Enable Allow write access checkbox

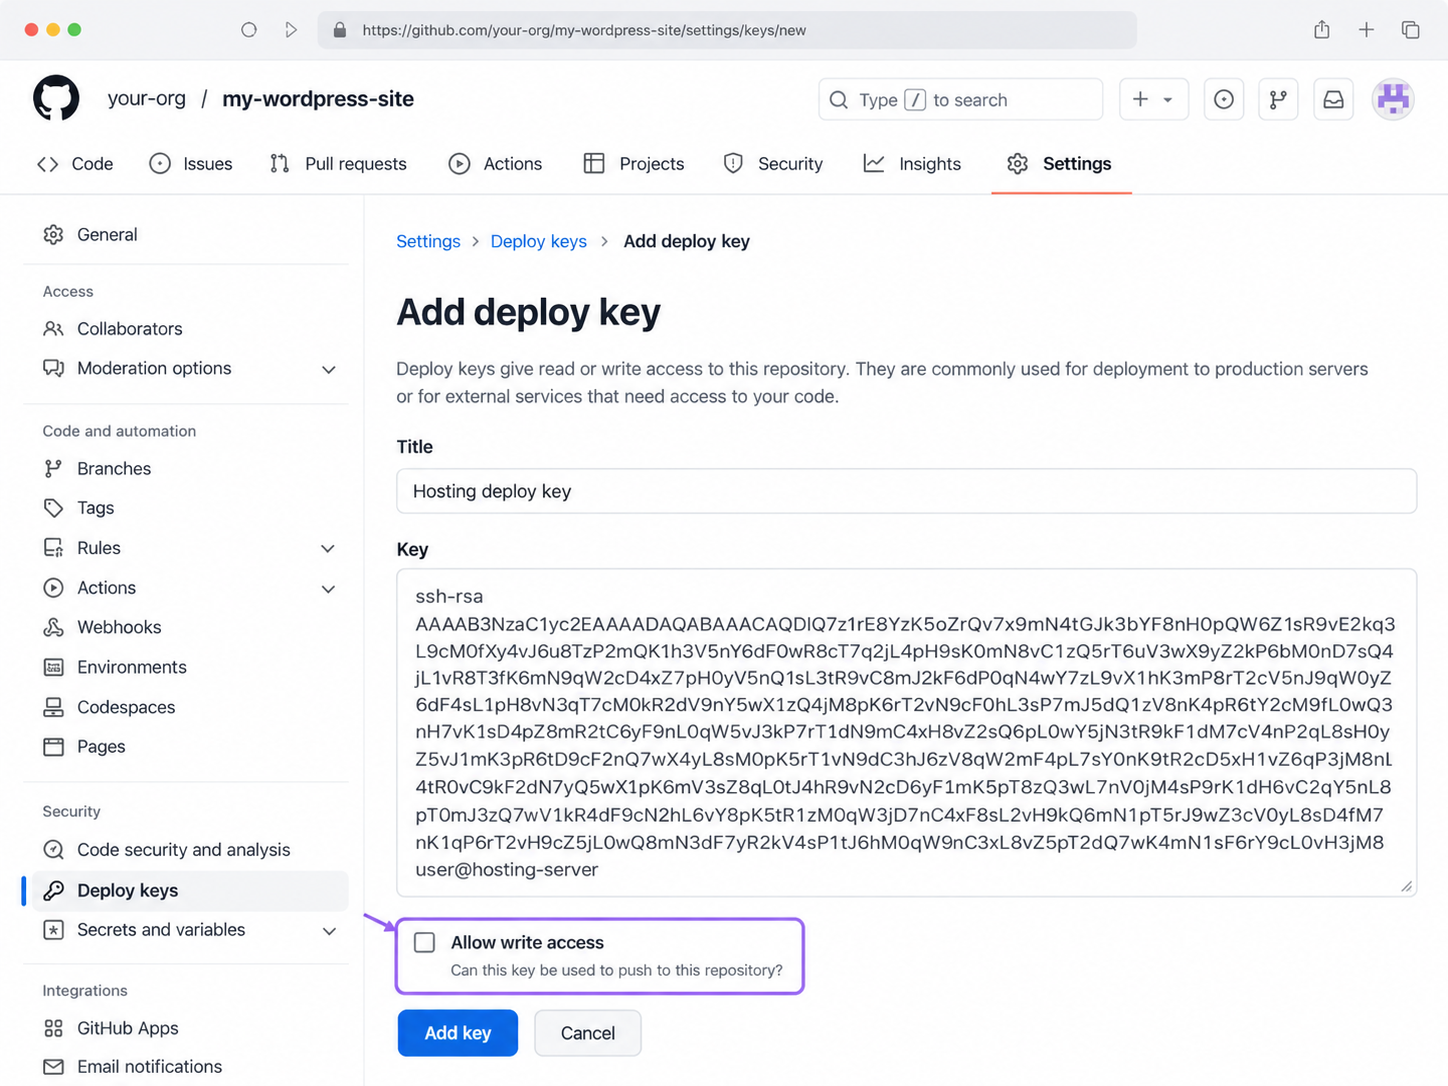425,942
